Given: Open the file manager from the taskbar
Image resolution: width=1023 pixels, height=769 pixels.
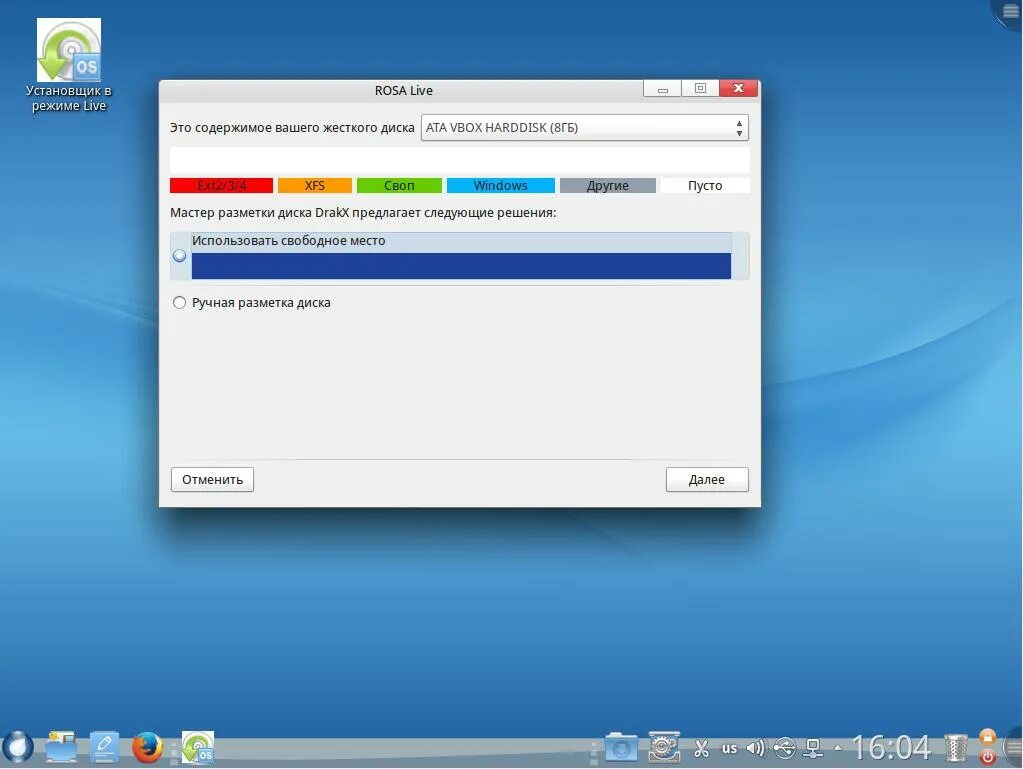Looking at the screenshot, I should click(x=61, y=747).
